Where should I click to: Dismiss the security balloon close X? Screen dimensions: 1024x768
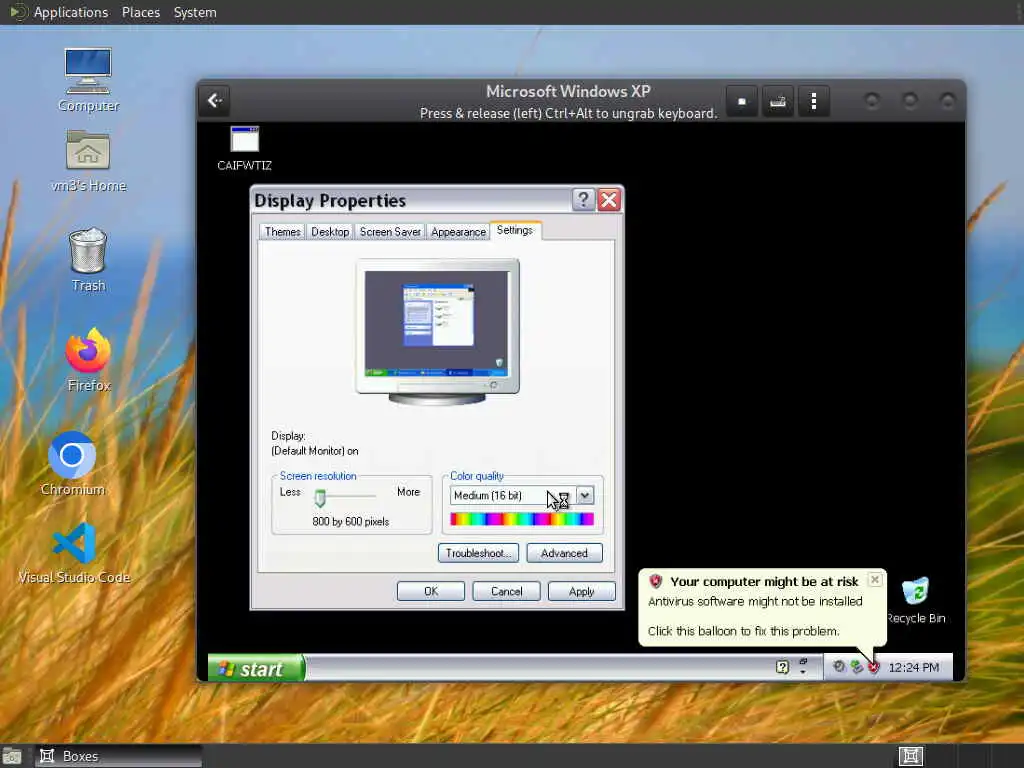point(875,579)
